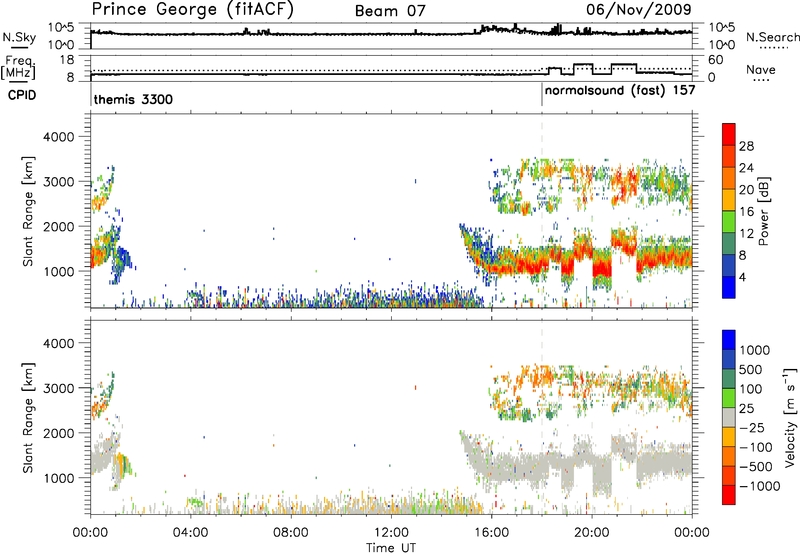Click the "20:00" time tick label
Viewport: 800px width, 554px height.
592,533
